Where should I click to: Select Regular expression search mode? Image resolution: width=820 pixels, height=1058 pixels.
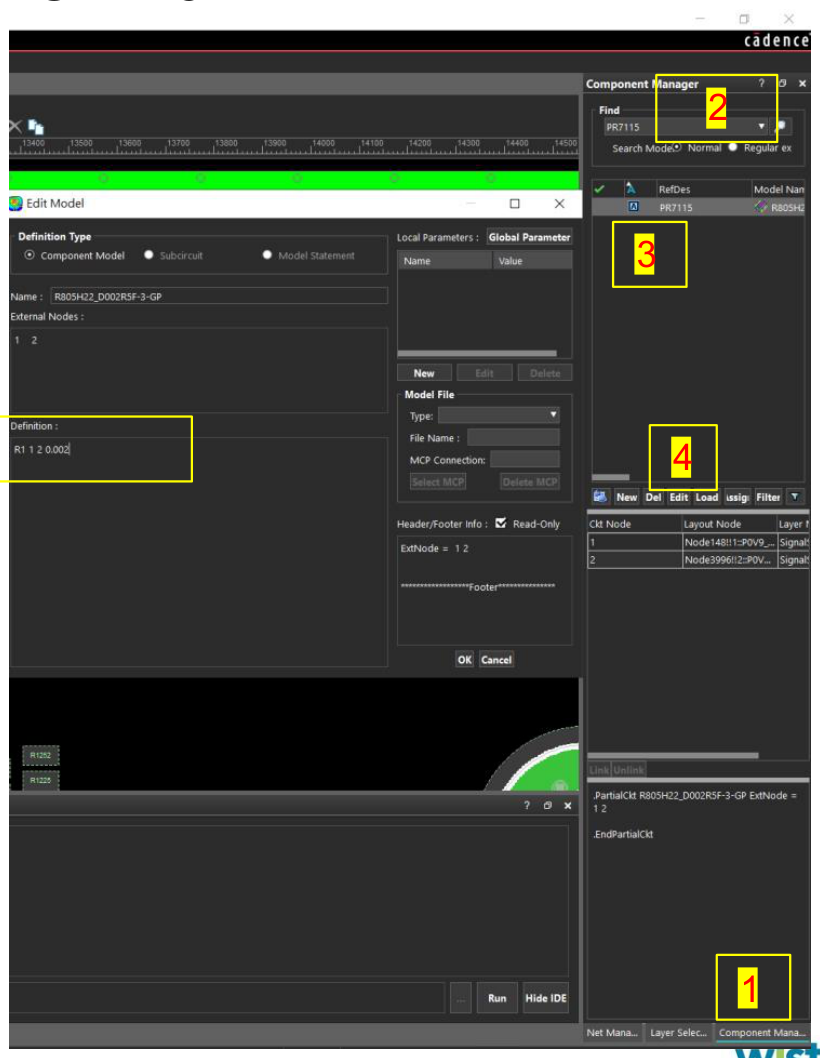733,147
